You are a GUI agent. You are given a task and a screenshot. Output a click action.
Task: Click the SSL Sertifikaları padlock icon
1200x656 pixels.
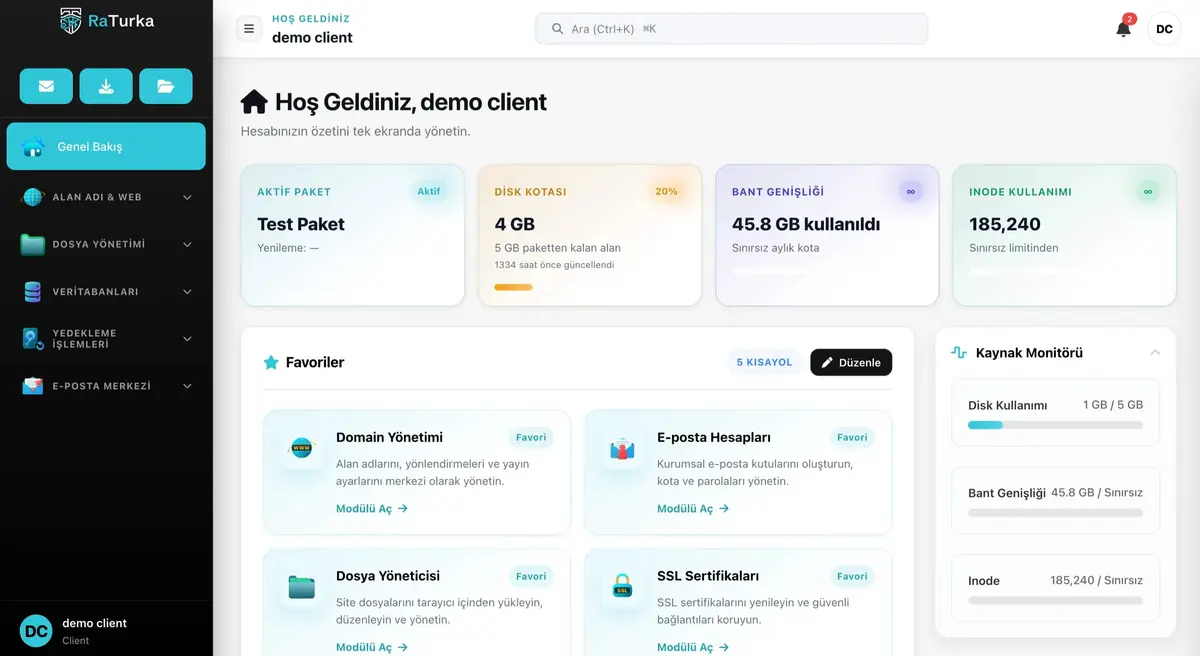[x=622, y=588]
